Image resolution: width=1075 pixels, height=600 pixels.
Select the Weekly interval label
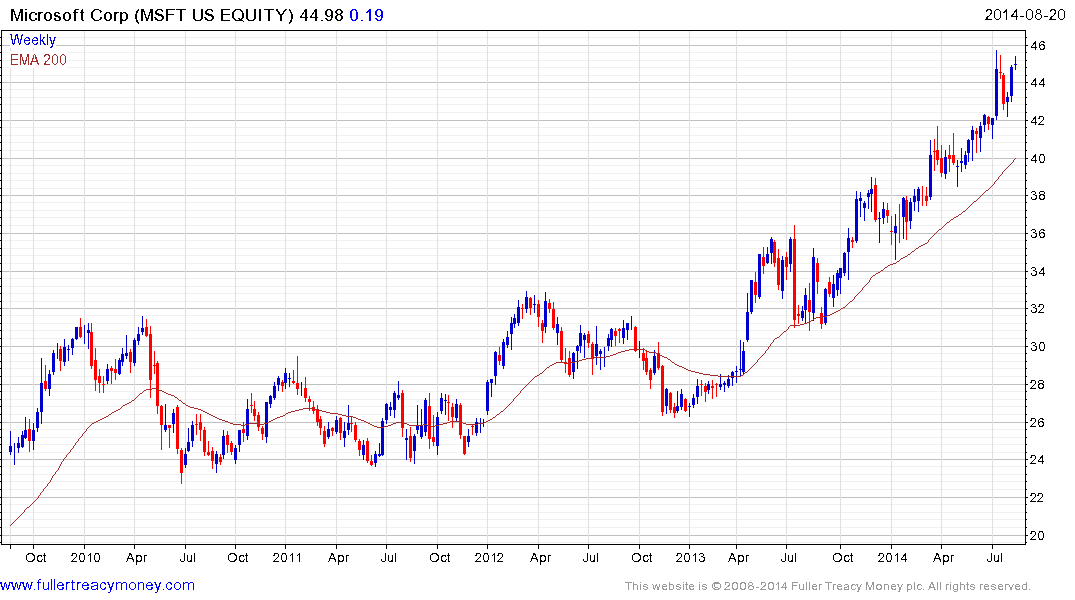33,40
